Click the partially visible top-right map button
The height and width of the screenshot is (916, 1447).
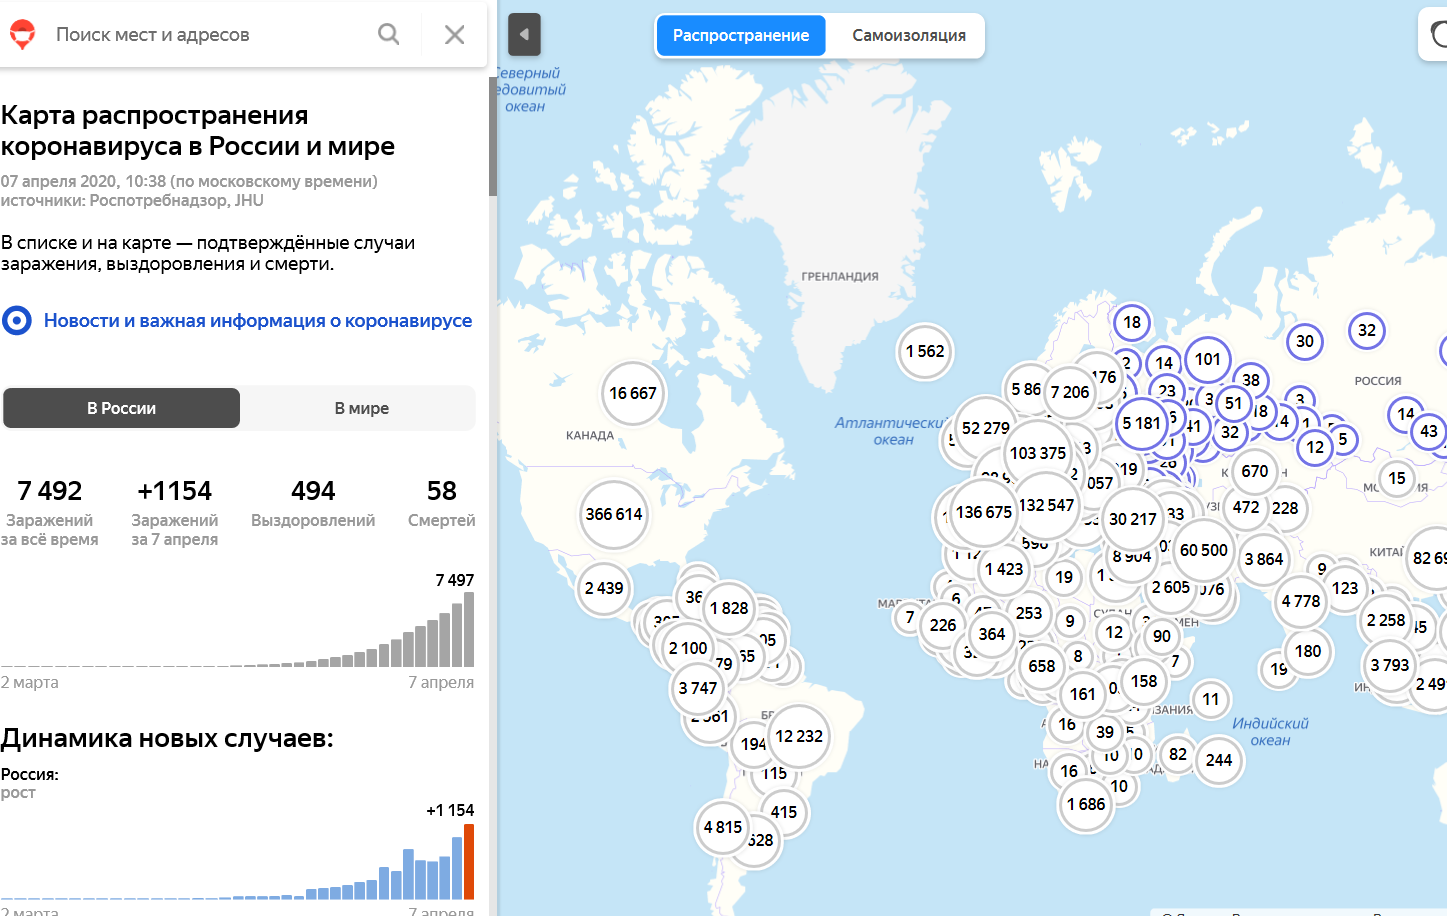1434,35
